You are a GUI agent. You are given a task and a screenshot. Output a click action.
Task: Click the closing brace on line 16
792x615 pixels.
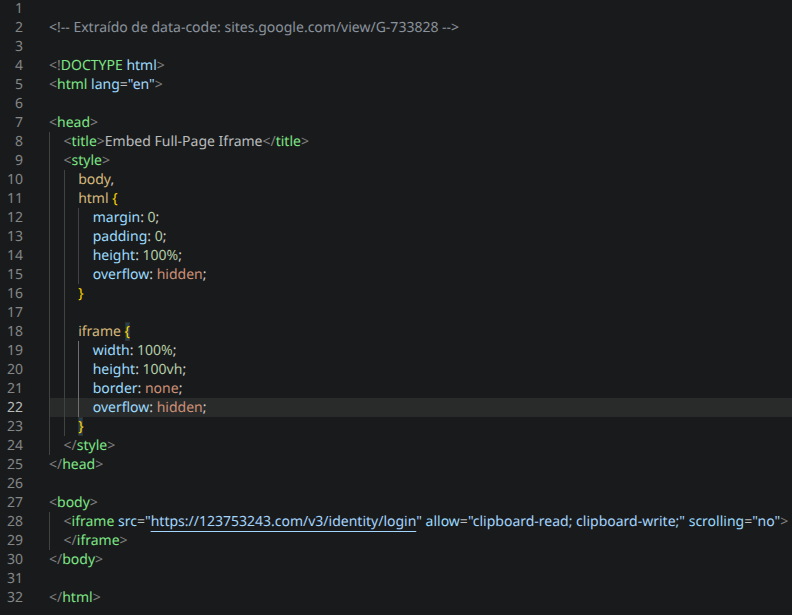coord(81,294)
